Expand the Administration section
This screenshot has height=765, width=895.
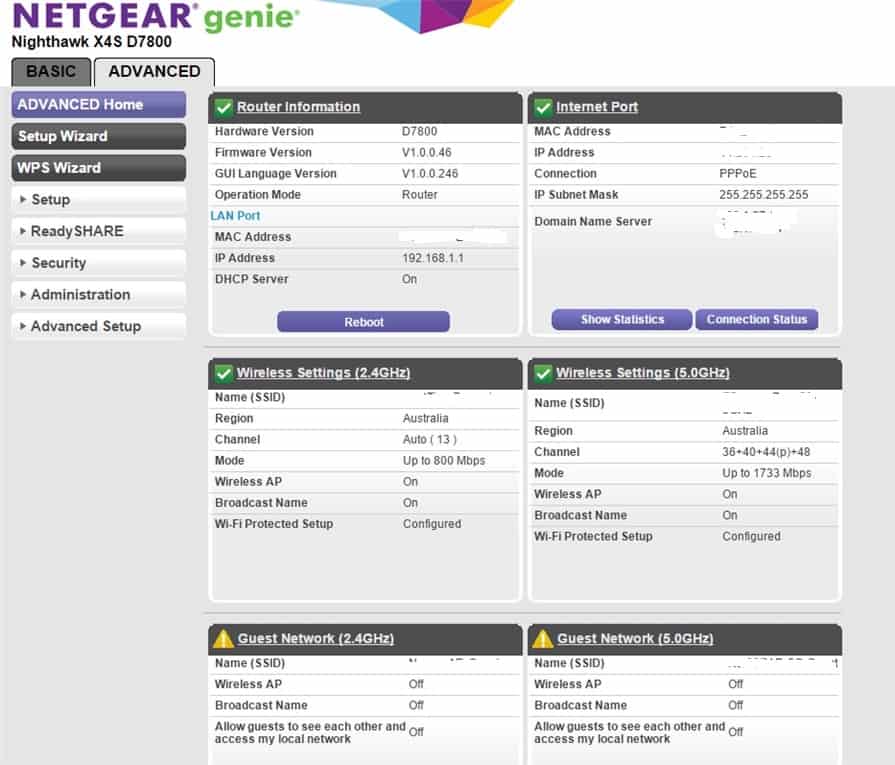coord(98,295)
